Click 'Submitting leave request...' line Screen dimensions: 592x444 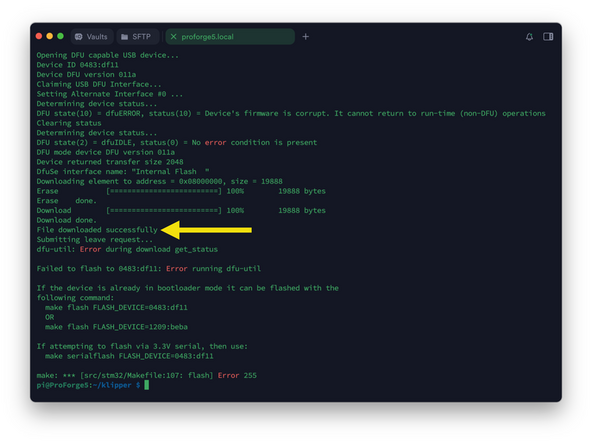(95, 240)
